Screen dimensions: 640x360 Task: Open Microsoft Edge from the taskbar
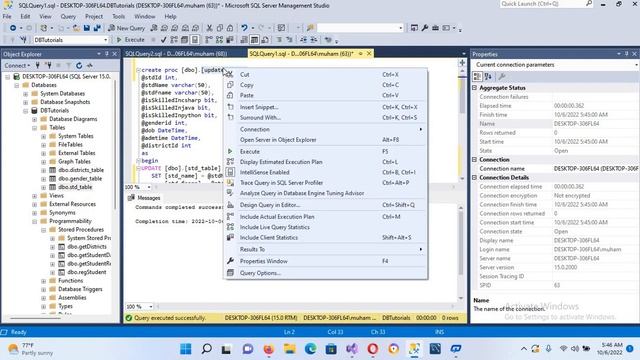310,349
